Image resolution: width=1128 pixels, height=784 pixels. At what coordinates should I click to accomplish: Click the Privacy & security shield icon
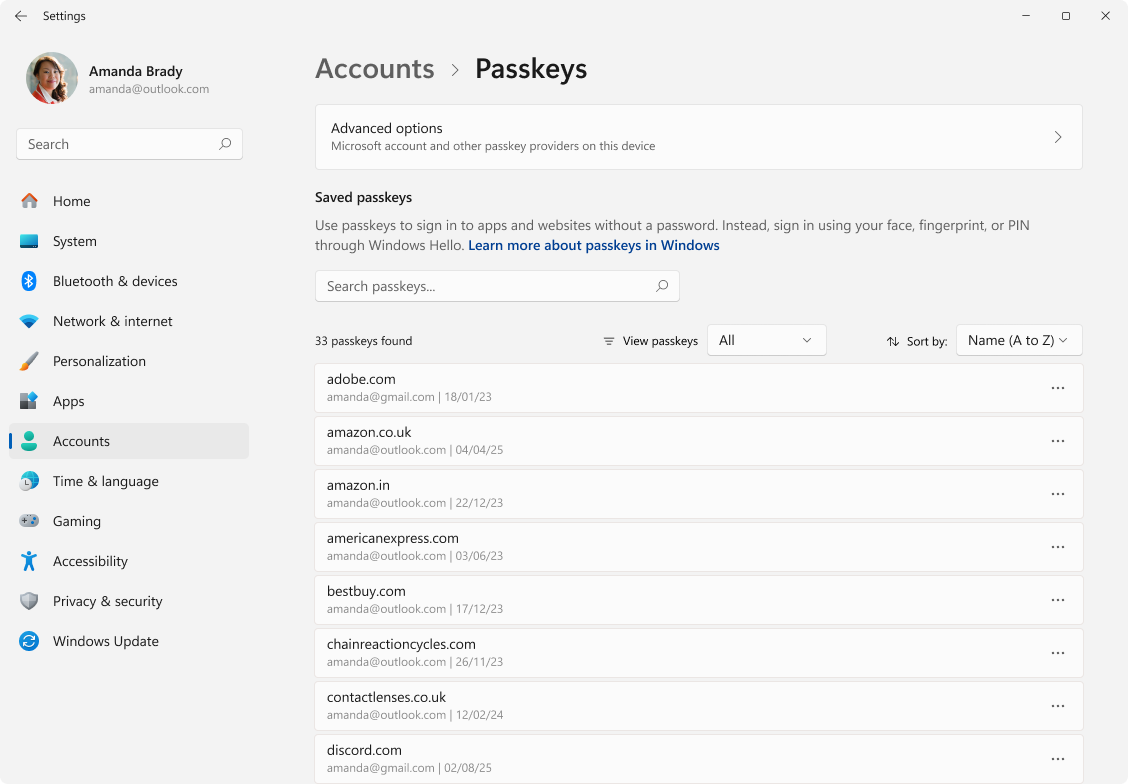(x=28, y=601)
